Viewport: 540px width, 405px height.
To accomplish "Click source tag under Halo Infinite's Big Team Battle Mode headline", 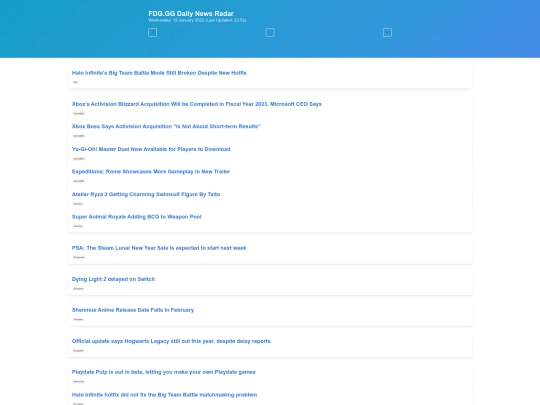I will (x=75, y=82).
